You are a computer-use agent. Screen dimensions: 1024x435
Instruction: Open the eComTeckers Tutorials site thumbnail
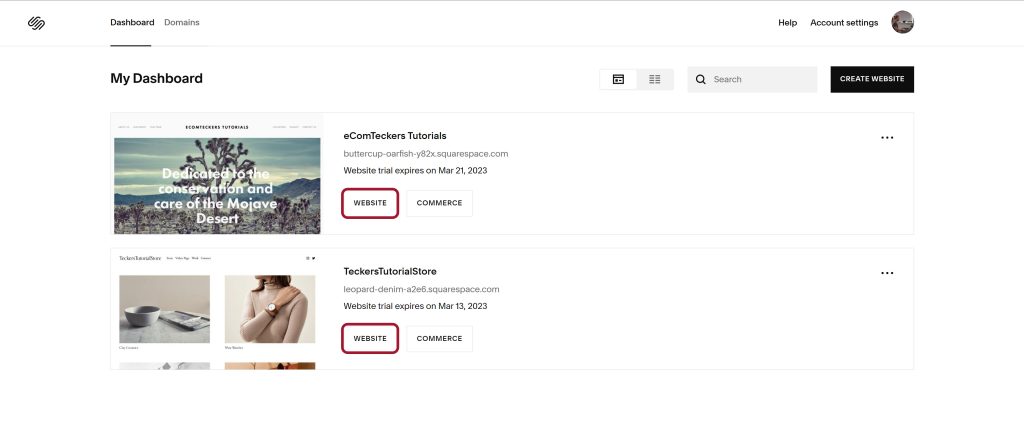pyautogui.click(x=217, y=174)
